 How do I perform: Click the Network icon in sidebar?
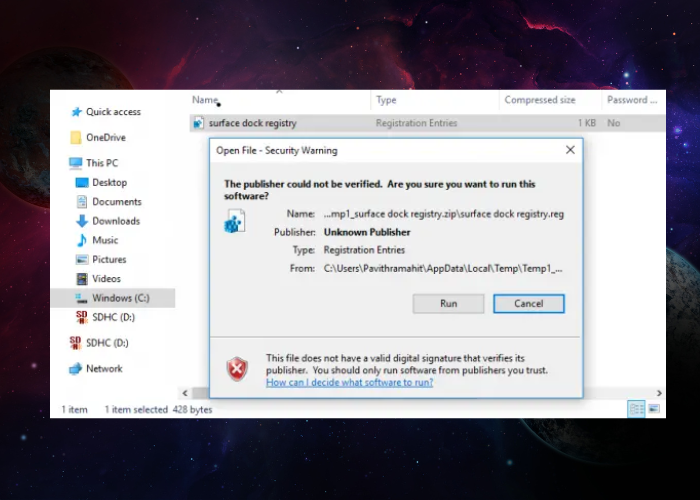click(75, 368)
